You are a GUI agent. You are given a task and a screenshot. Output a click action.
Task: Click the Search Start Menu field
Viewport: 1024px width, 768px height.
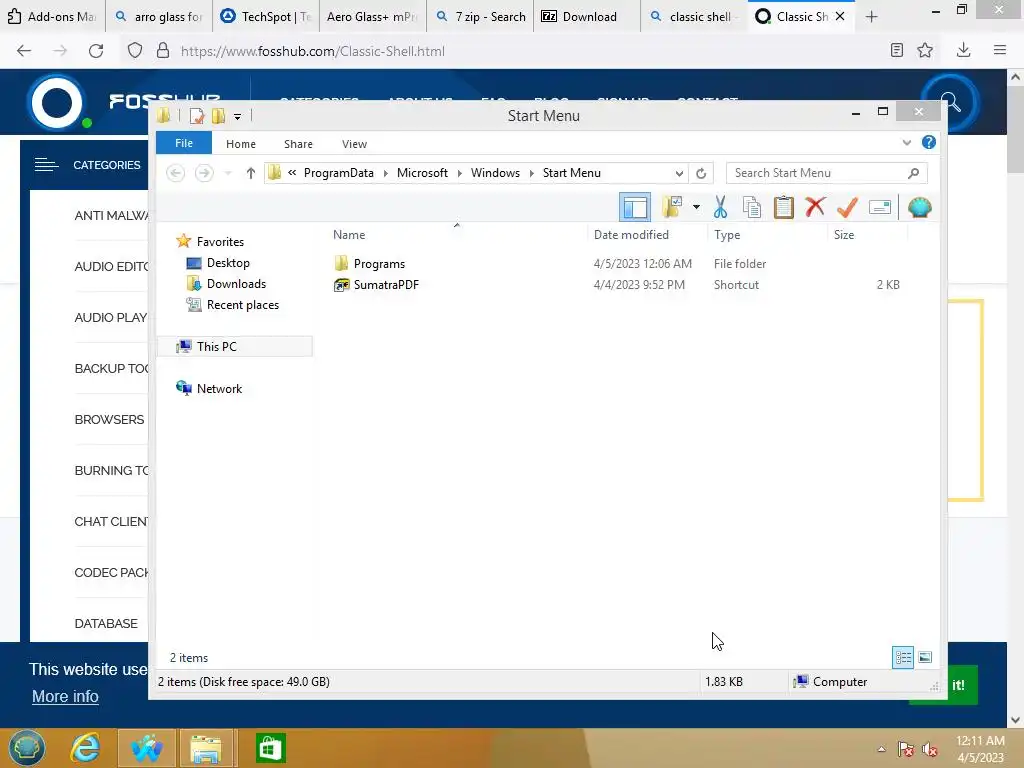(x=826, y=173)
